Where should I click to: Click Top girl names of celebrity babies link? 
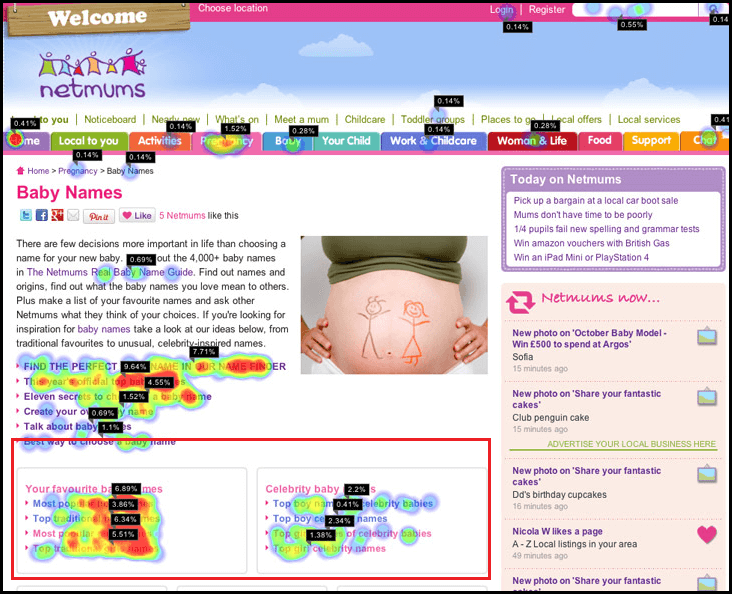352,533
